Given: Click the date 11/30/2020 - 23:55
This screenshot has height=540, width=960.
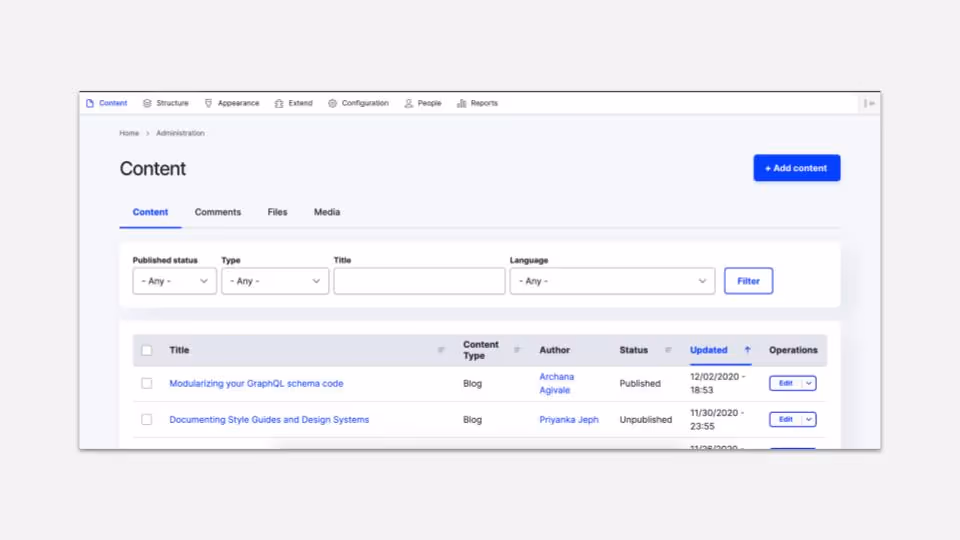Looking at the screenshot, I should (x=717, y=419).
